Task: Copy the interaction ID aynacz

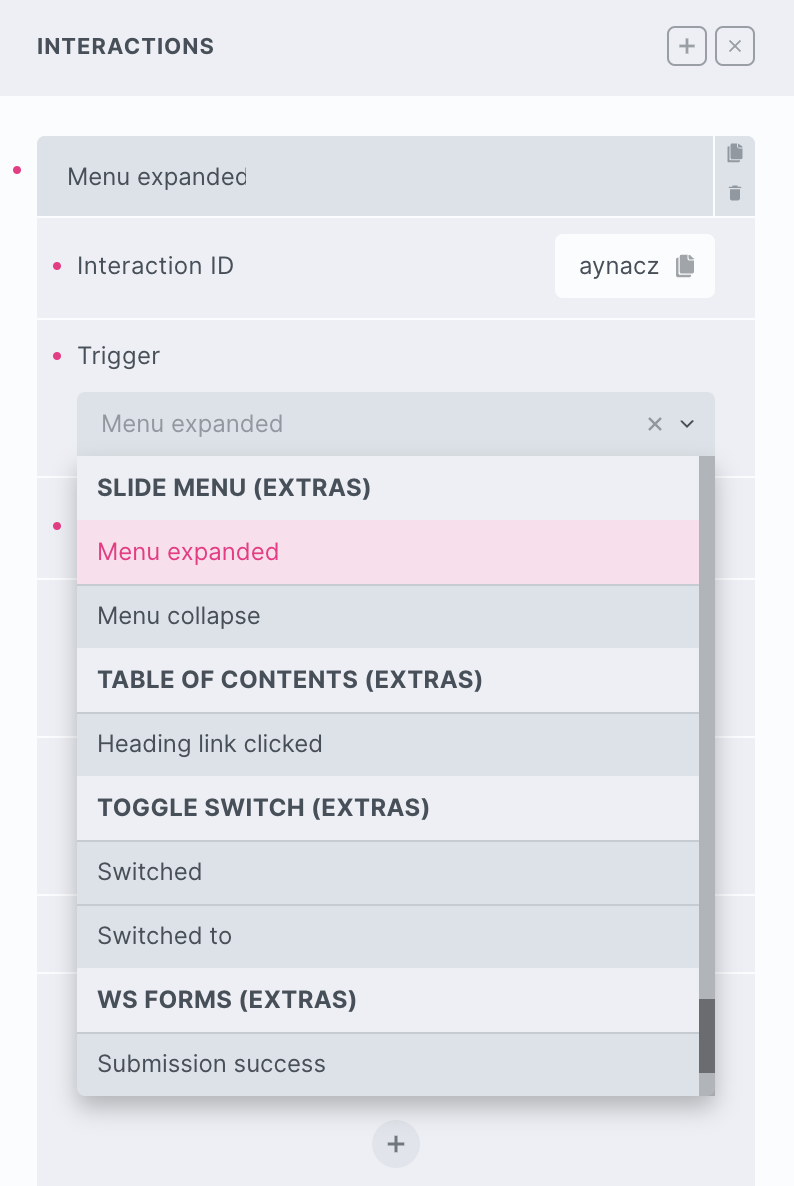Action: pos(685,266)
